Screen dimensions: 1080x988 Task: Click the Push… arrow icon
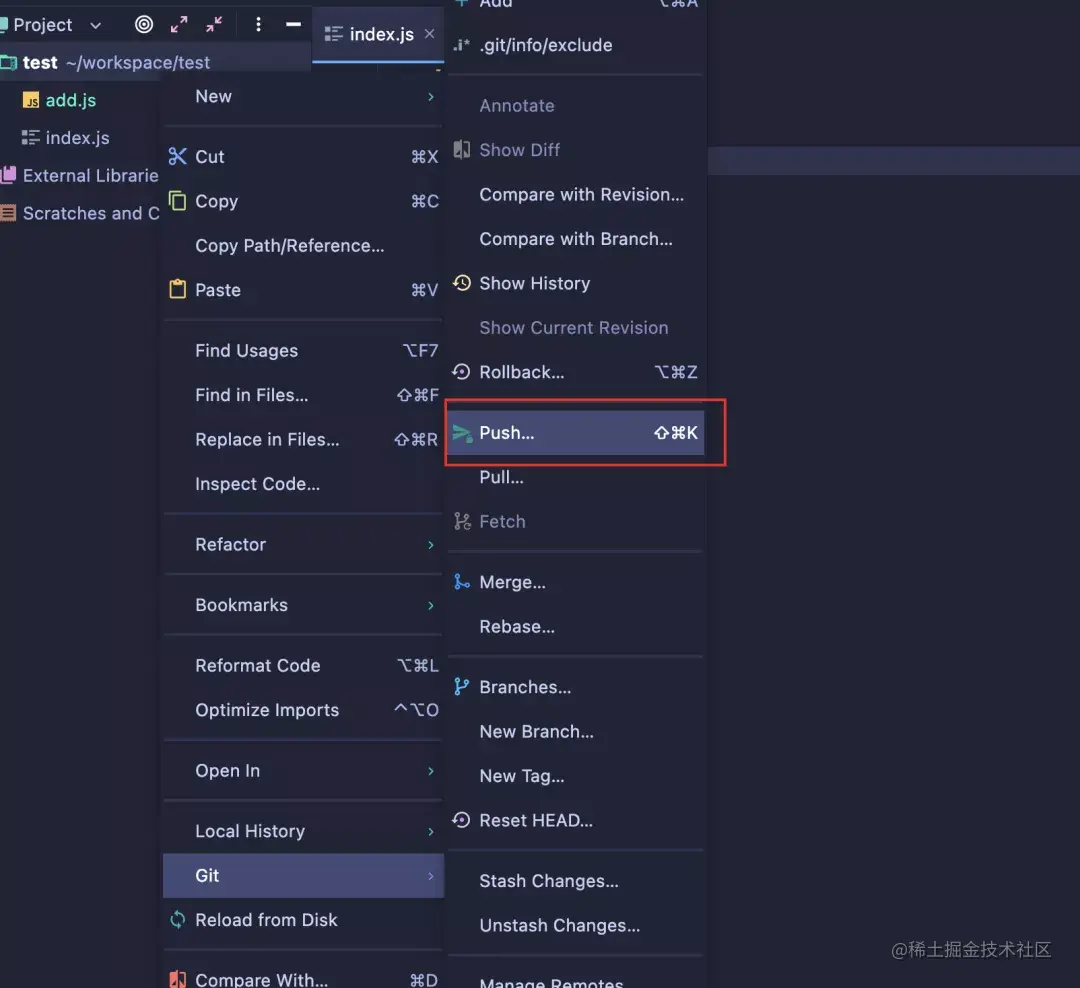tap(461, 433)
